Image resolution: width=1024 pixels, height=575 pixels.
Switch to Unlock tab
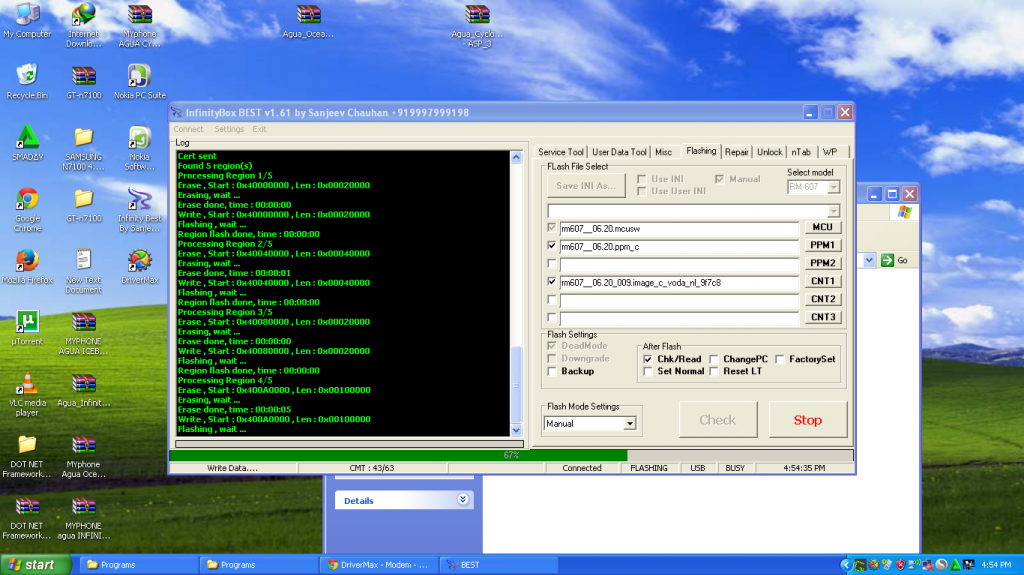(x=769, y=152)
